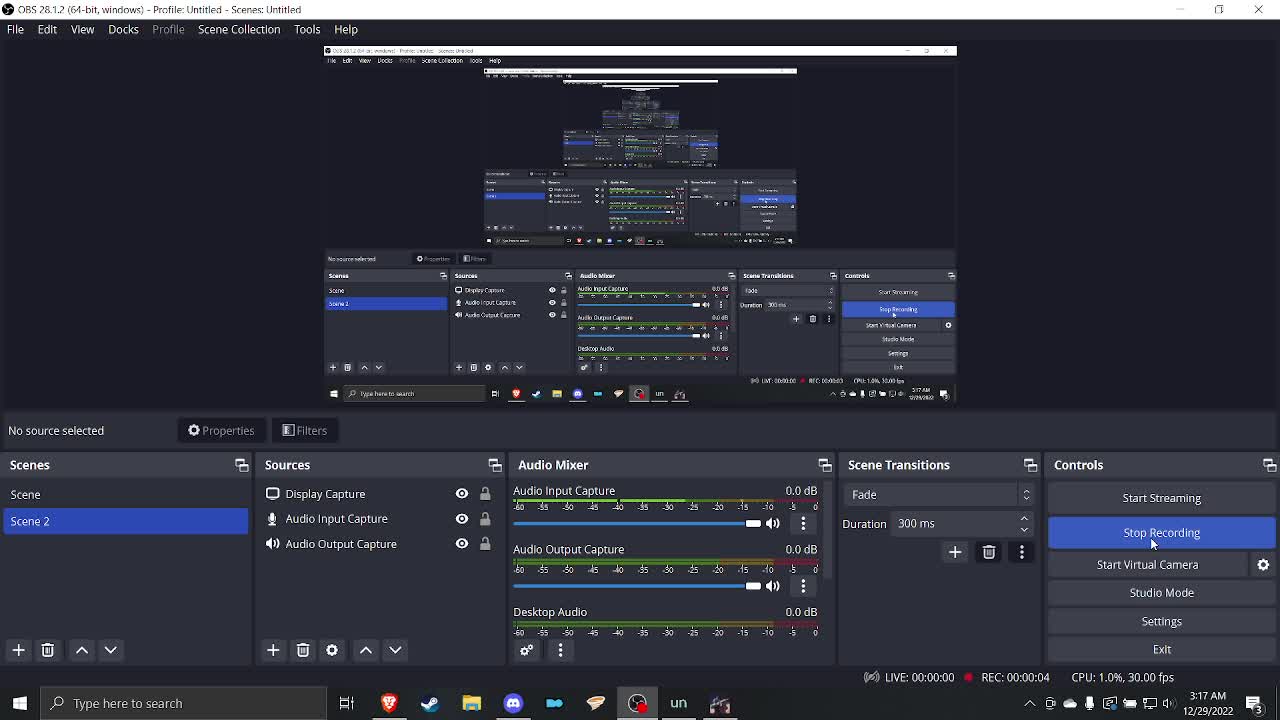This screenshot has width=1280, height=720.
Task: Move the selected source up
Action: [366, 650]
